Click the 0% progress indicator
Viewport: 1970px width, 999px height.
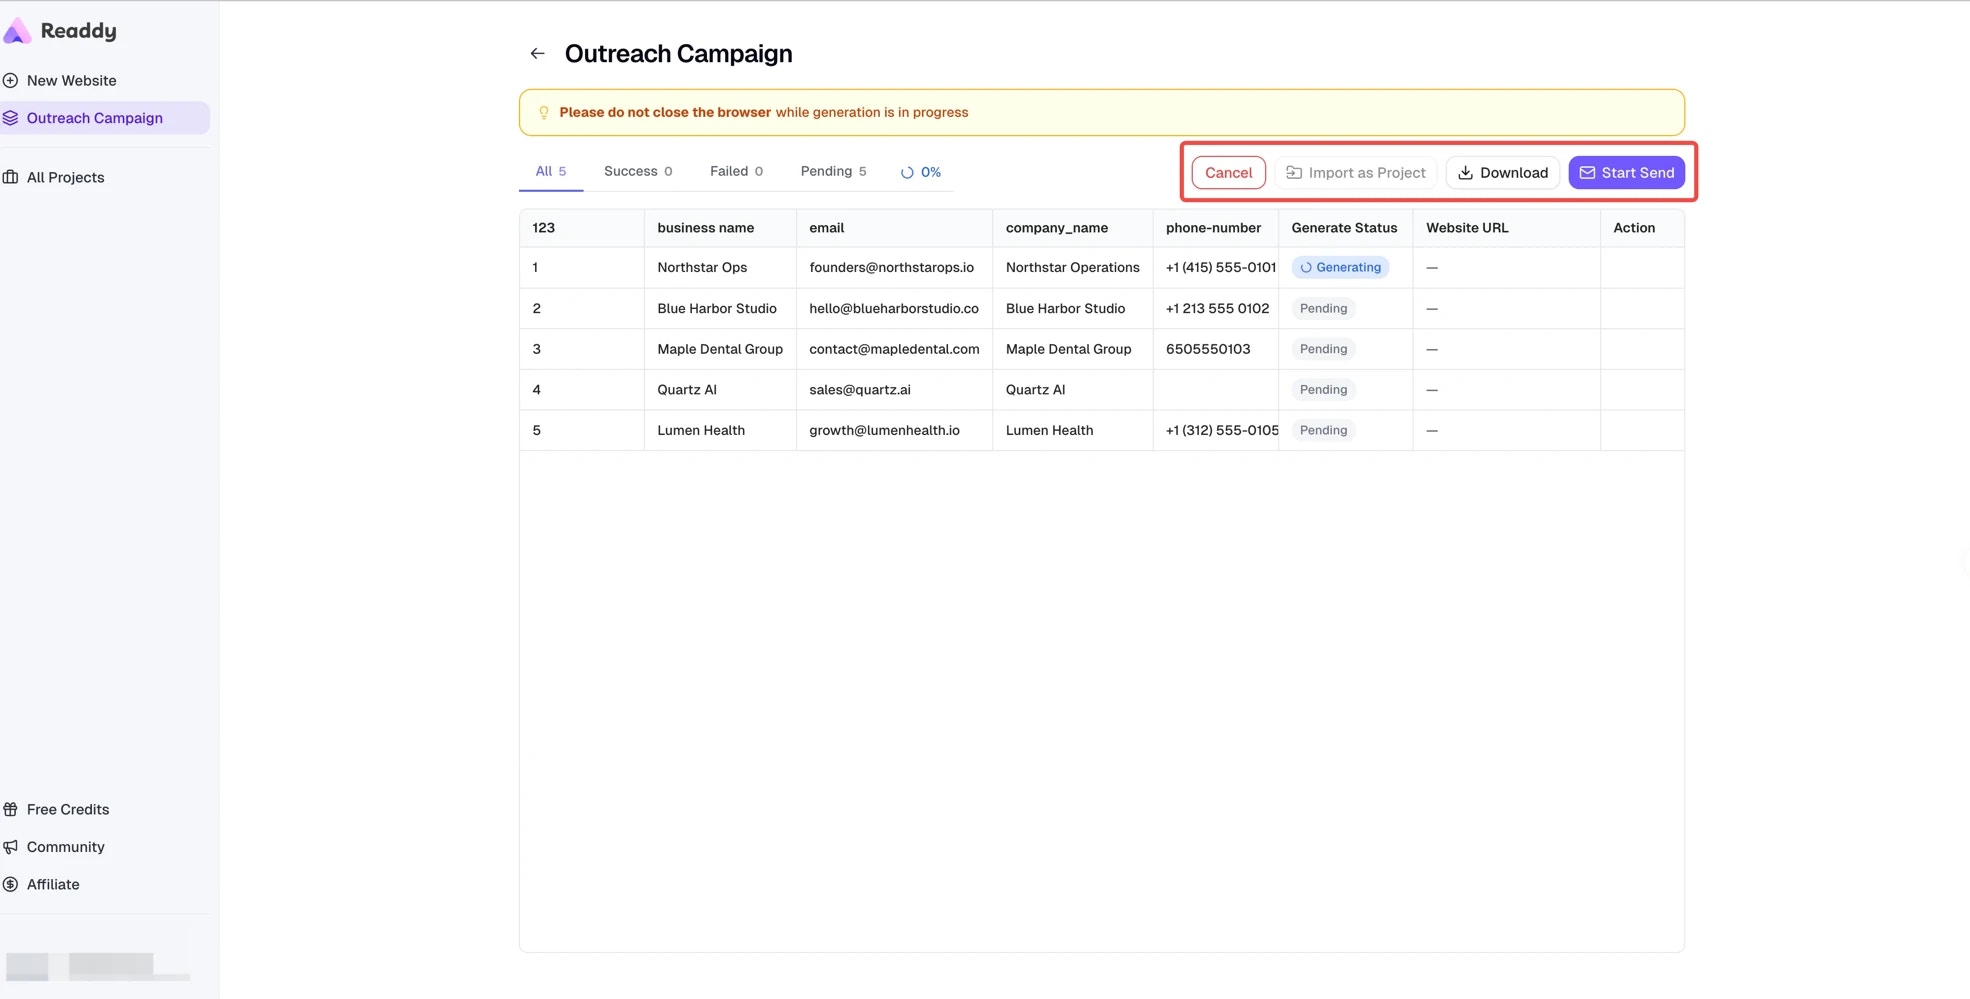921,173
